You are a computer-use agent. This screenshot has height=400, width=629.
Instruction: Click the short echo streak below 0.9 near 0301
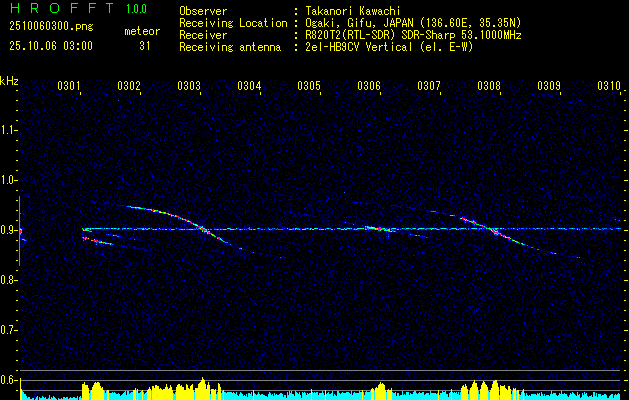pyautogui.click(x=98, y=241)
